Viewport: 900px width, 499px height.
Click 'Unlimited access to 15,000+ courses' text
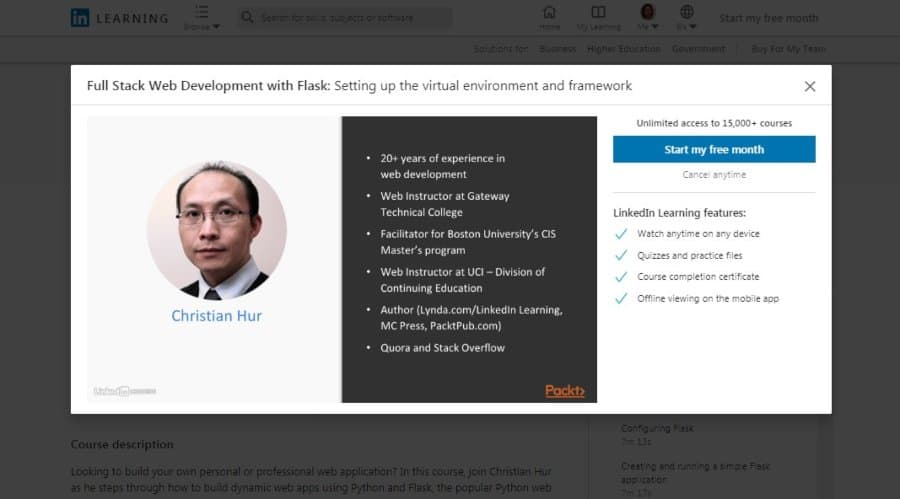pos(714,123)
